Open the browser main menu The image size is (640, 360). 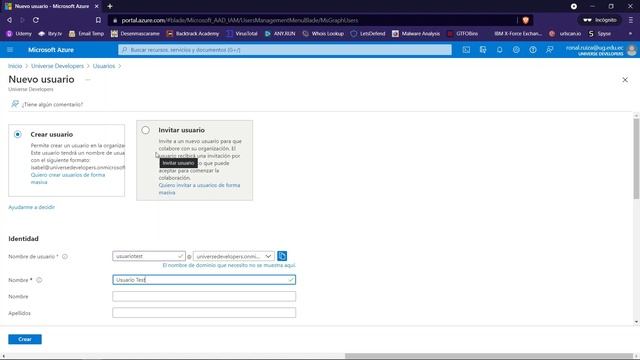631,20
